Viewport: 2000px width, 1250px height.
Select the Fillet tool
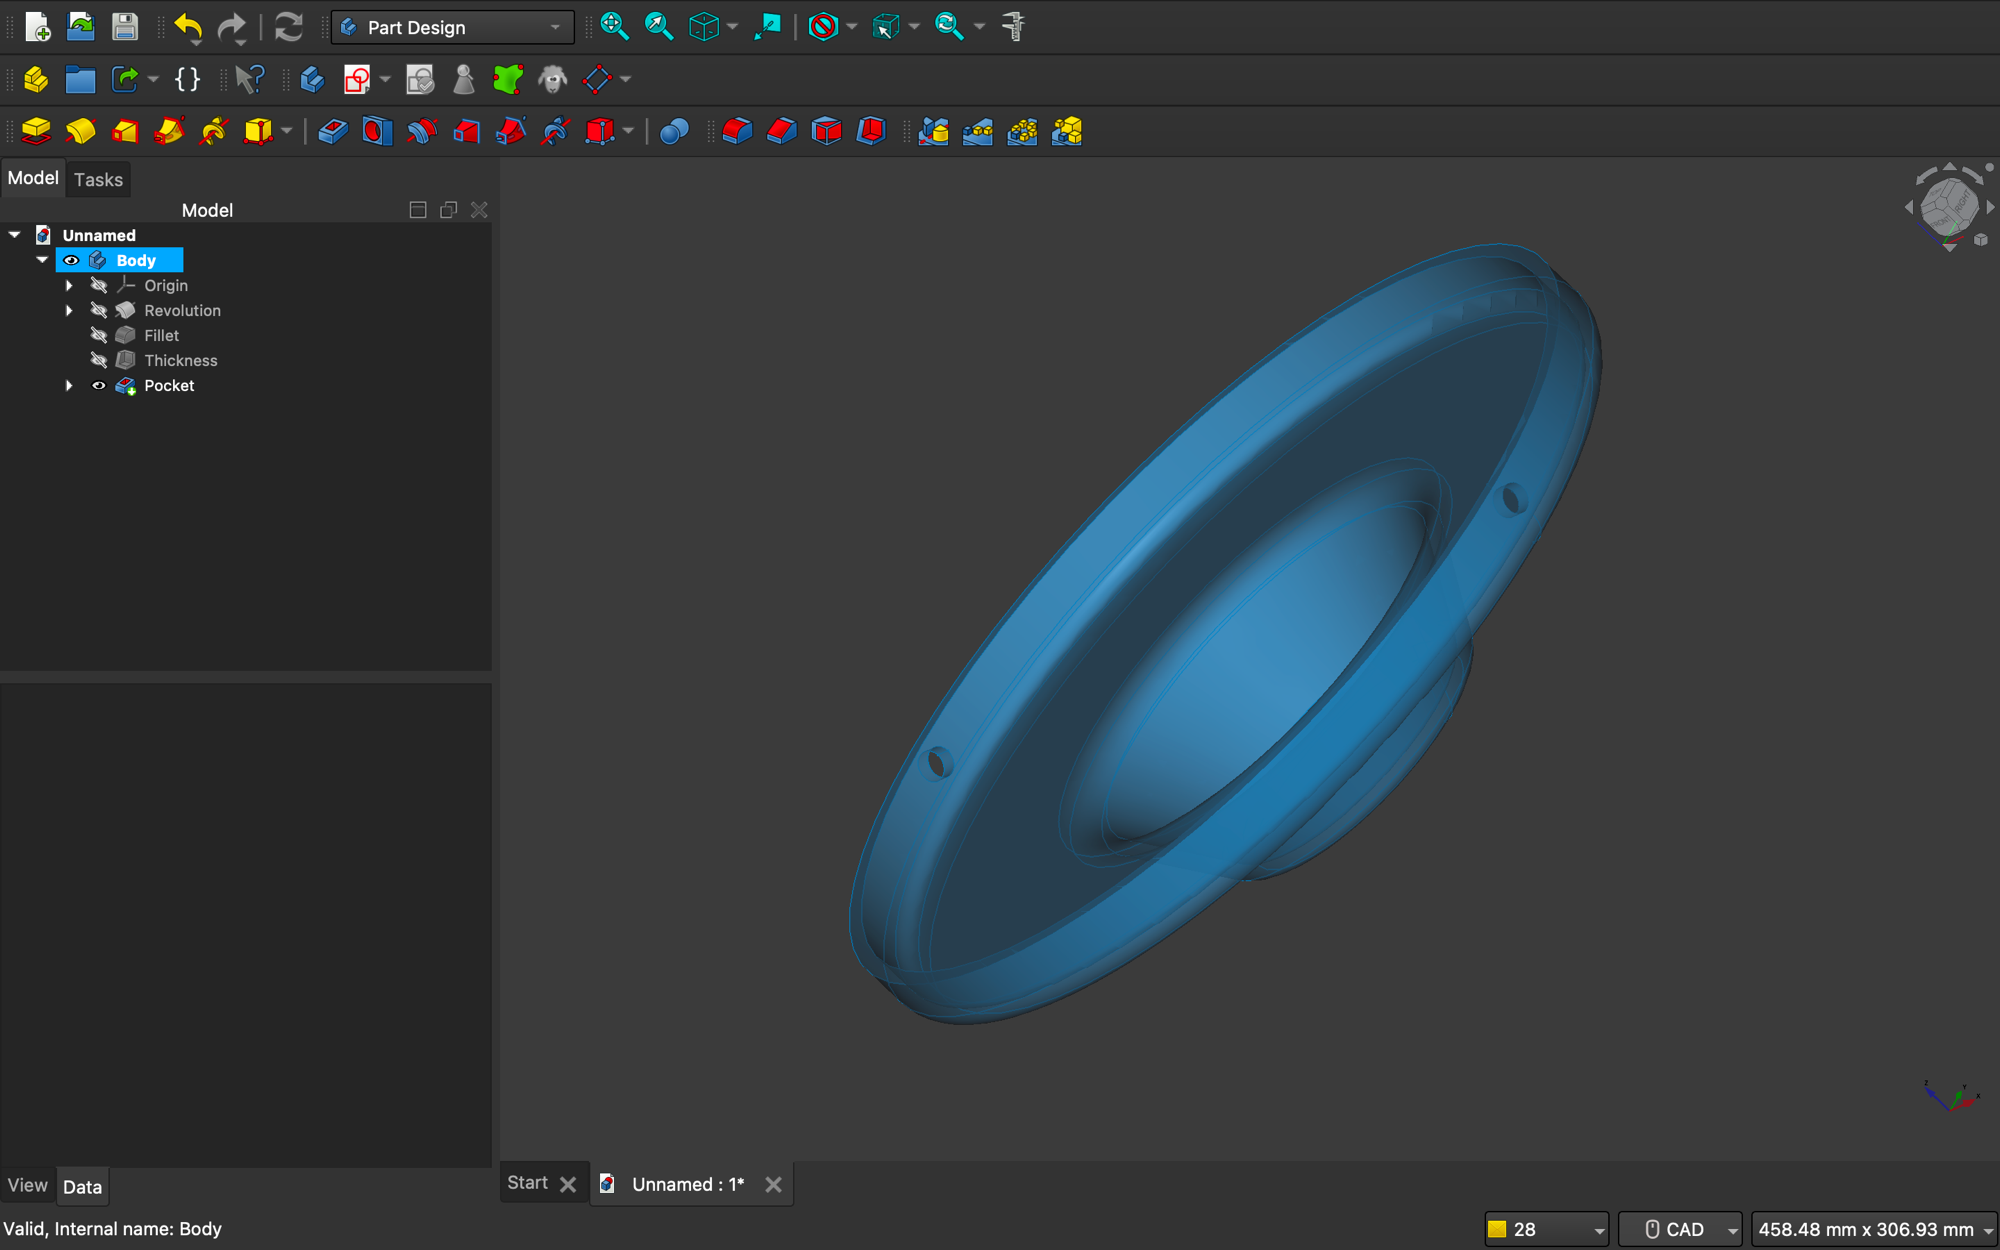coord(737,131)
